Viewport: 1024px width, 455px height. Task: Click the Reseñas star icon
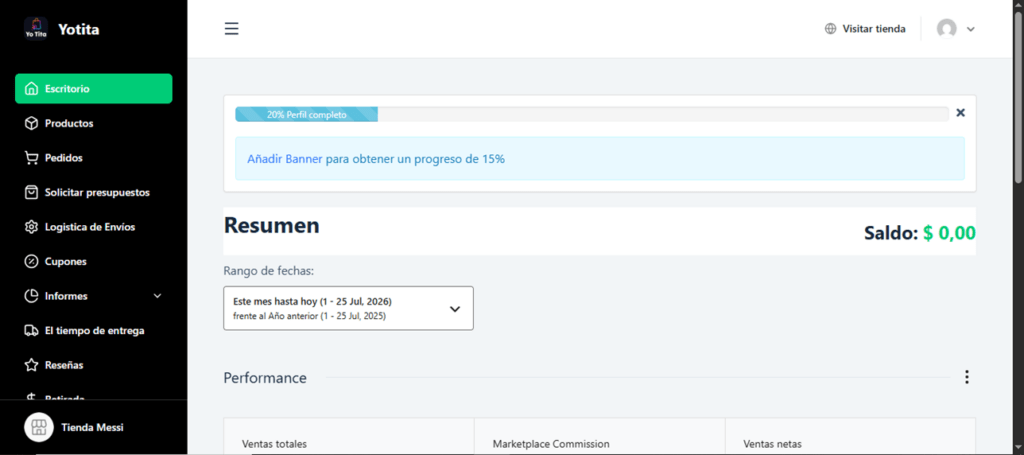point(31,365)
